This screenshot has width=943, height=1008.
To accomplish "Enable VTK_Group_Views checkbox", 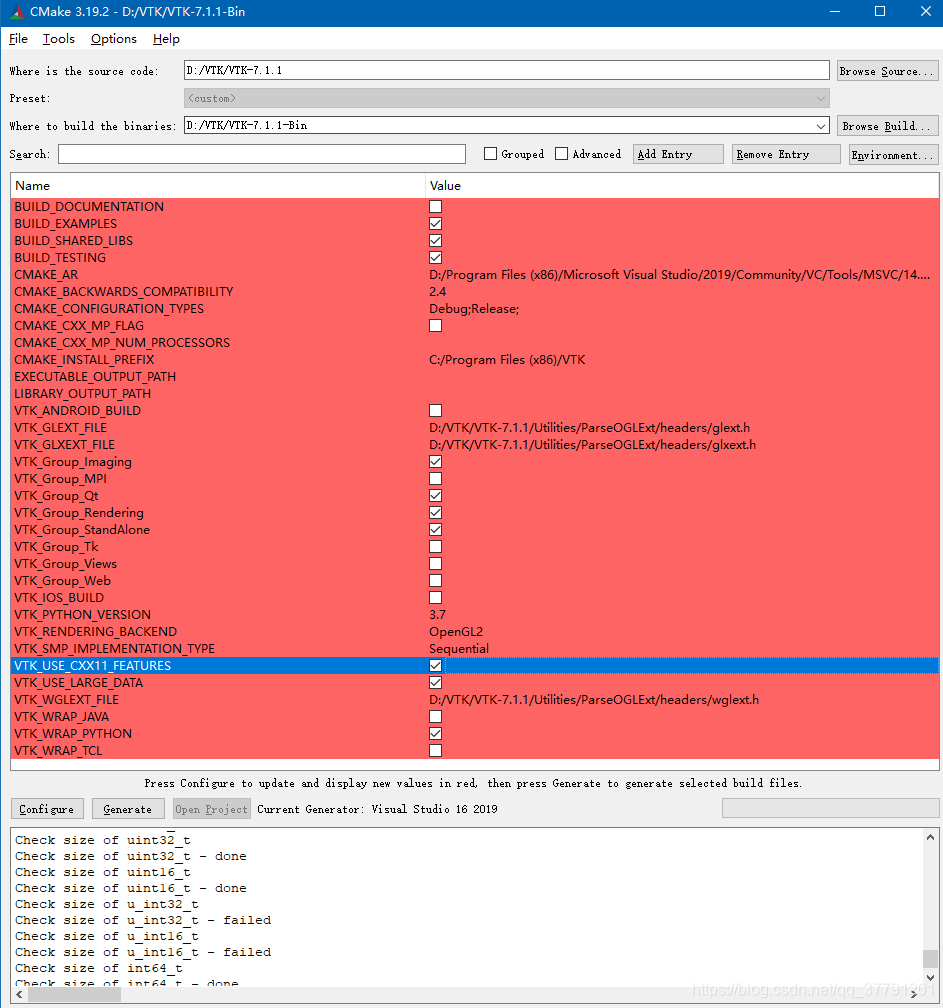I will (436, 564).
